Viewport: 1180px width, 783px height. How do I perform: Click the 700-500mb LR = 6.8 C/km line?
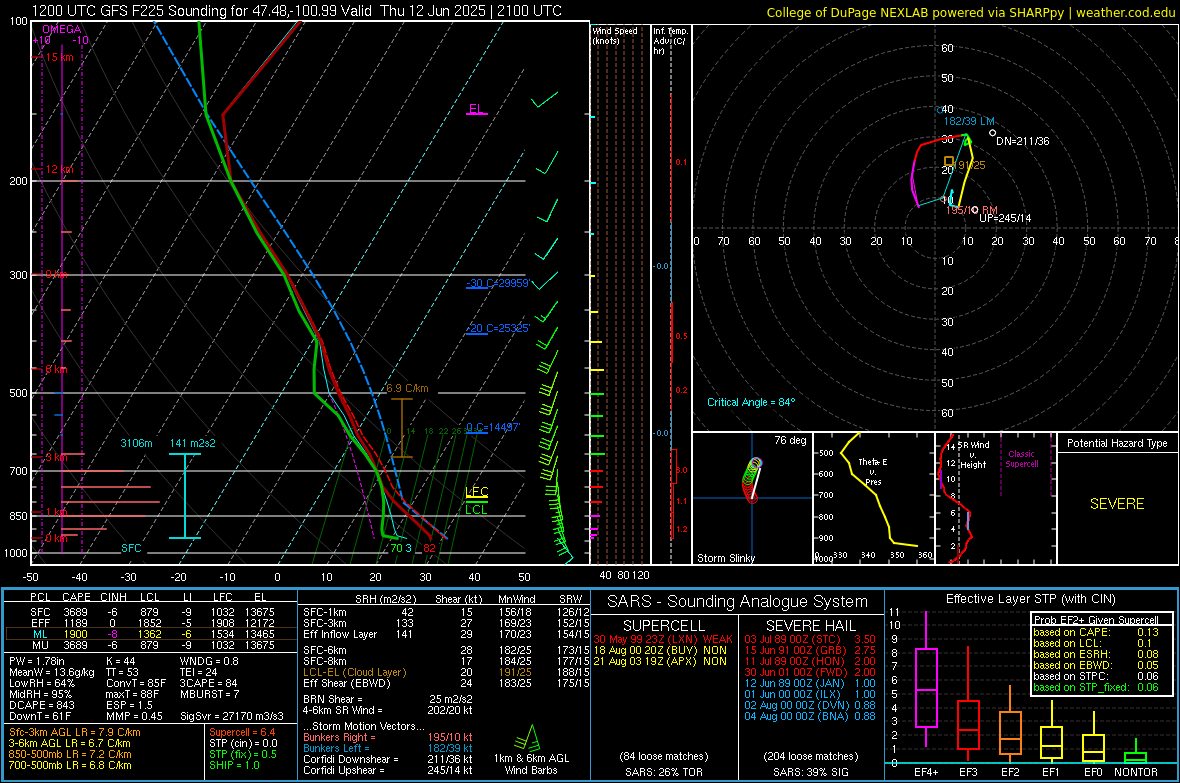[x=70, y=765]
